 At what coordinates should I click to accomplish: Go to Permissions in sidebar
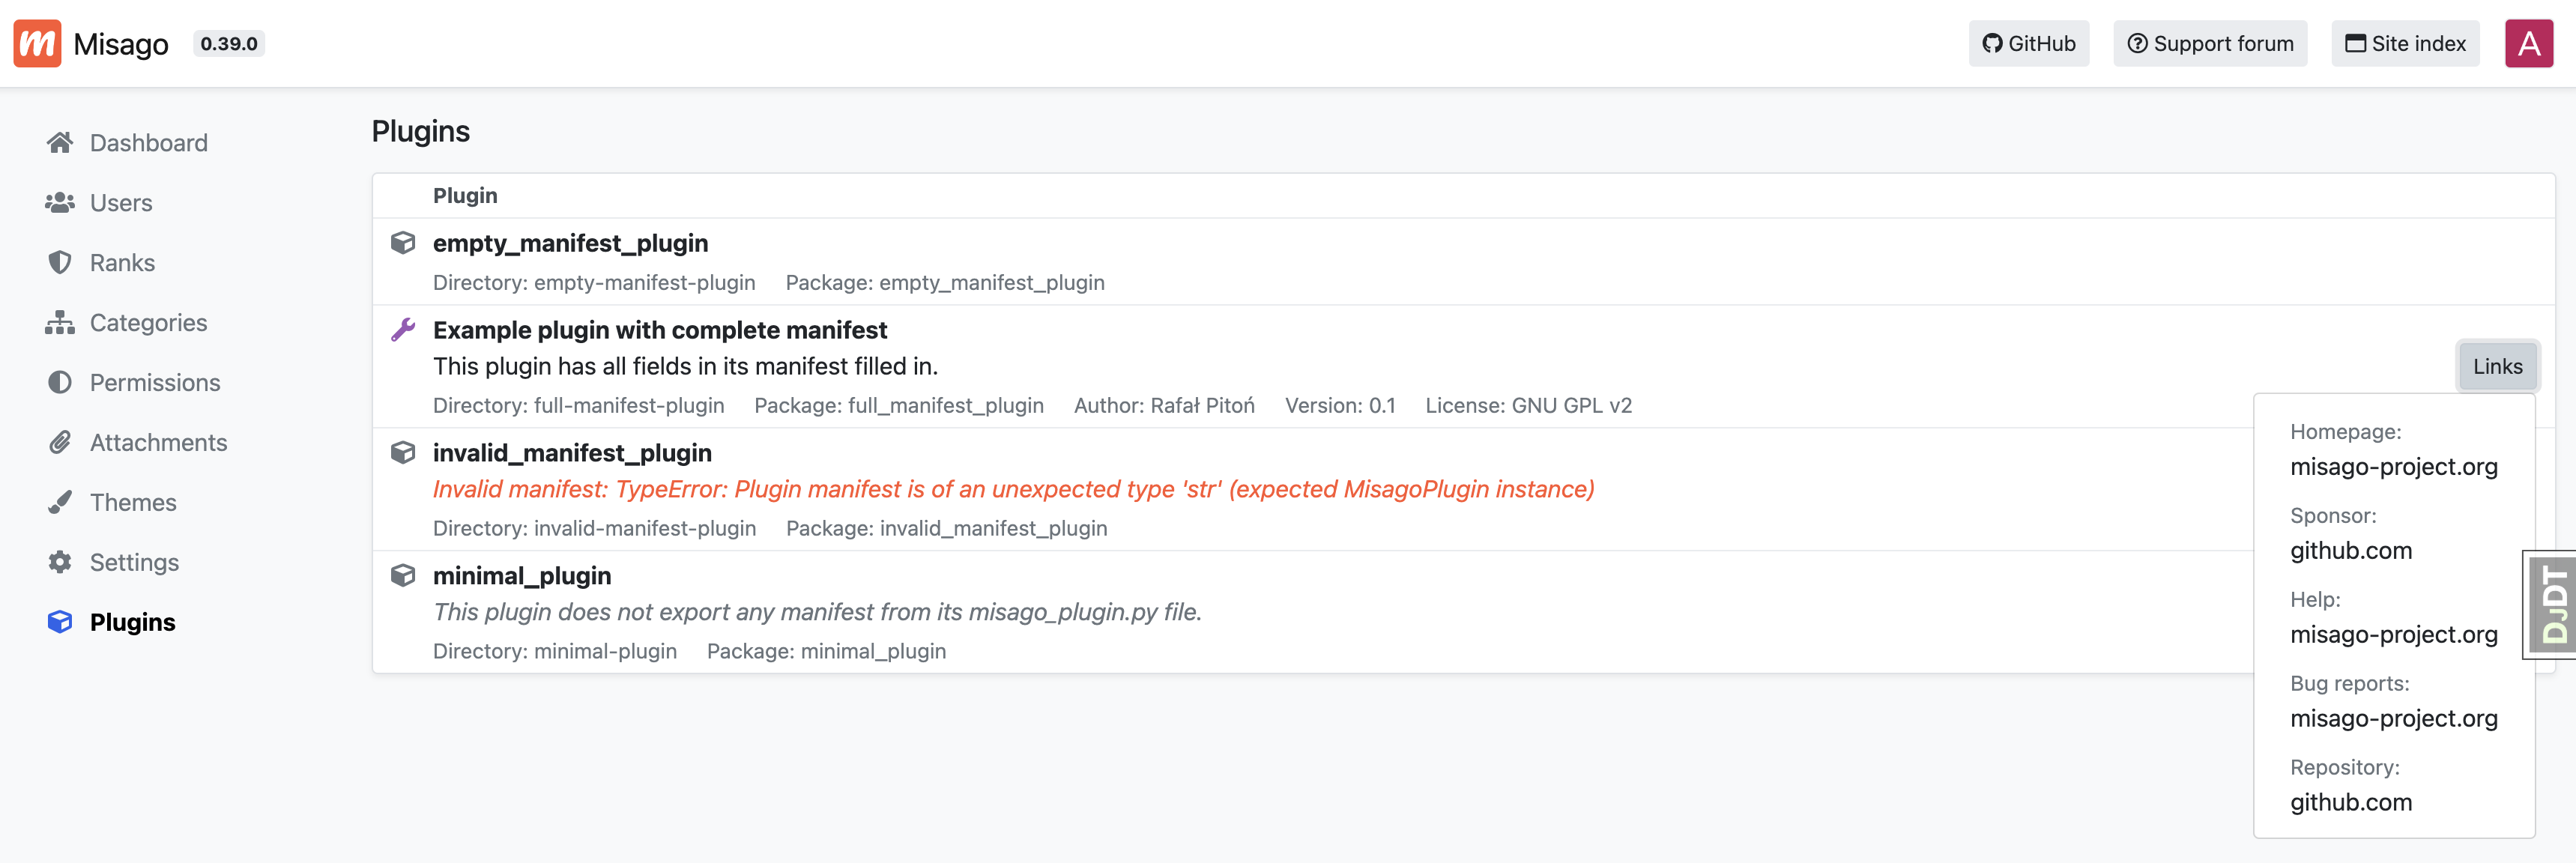(155, 383)
